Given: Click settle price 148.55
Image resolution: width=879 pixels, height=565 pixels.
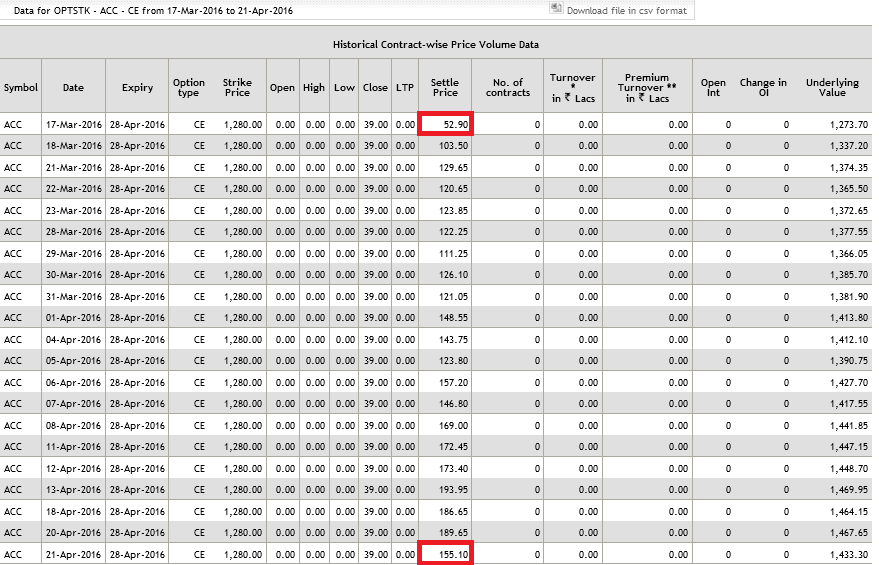Looking at the screenshot, I should 454,318.
